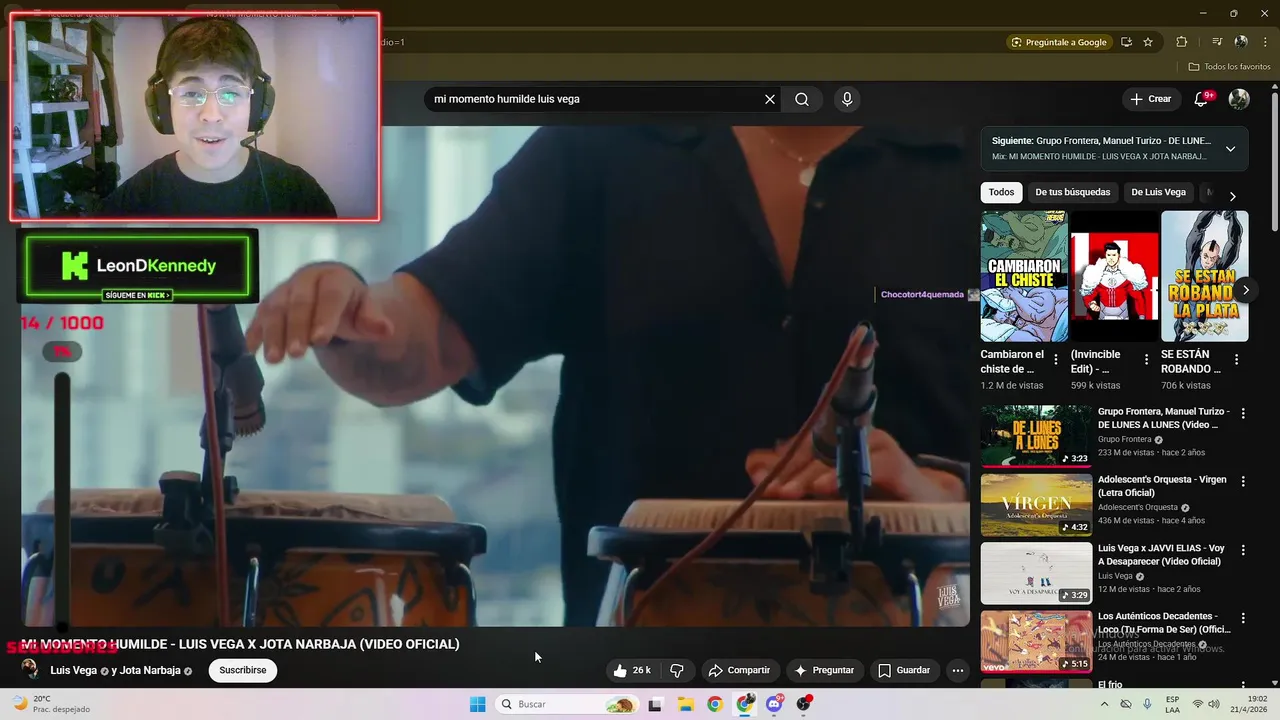Screen dimensions: 1280x720
Task: Click the magnifier search button
Action: [802, 99]
